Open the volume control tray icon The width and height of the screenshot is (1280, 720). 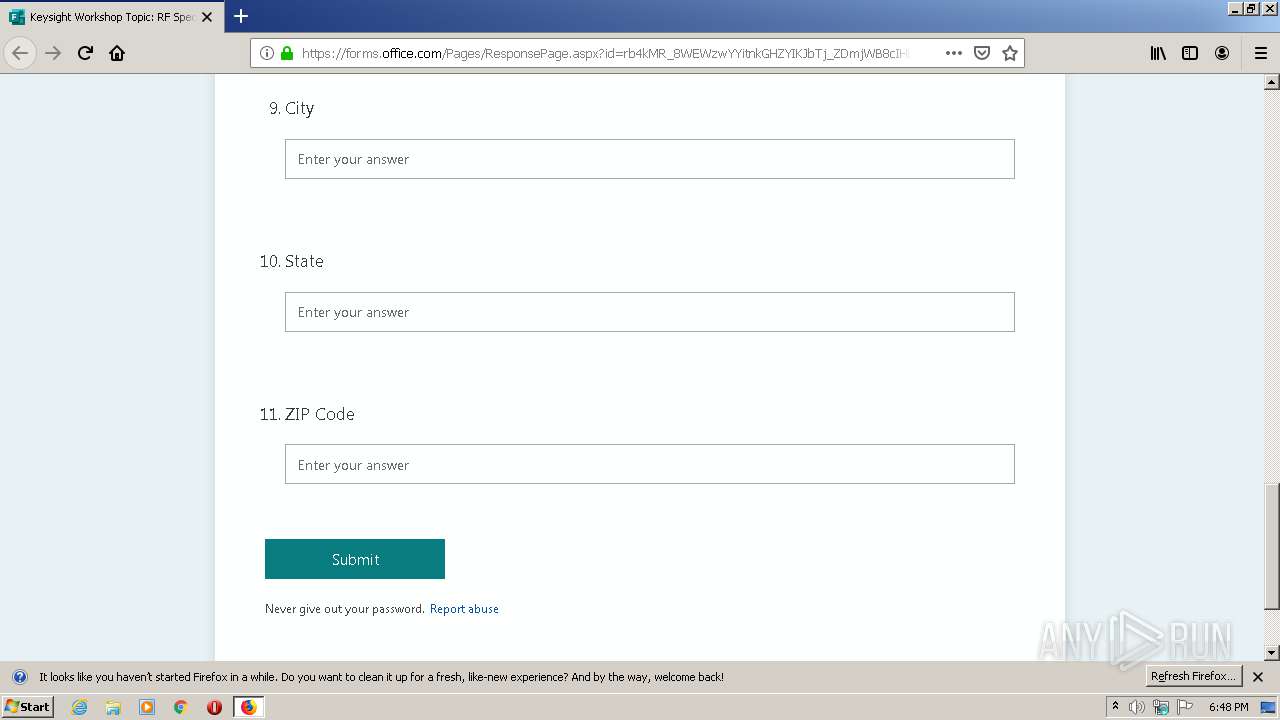click(x=1137, y=707)
